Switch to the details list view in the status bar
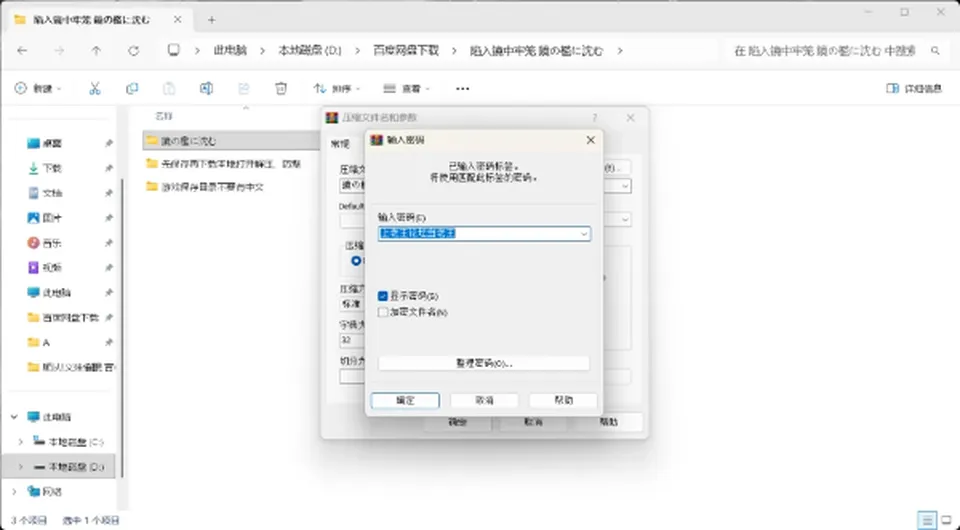This screenshot has width=960, height=530. [x=928, y=520]
